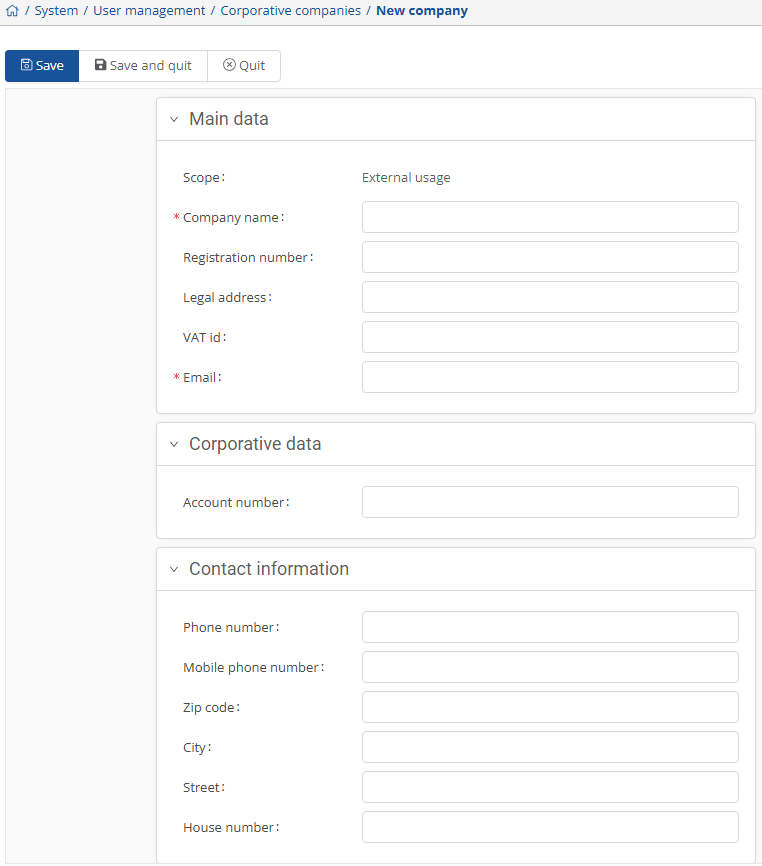Click the Quit button
Image resolution: width=762 pixels, height=866 pixels.
pyautogui.click(x=244, y=66)
